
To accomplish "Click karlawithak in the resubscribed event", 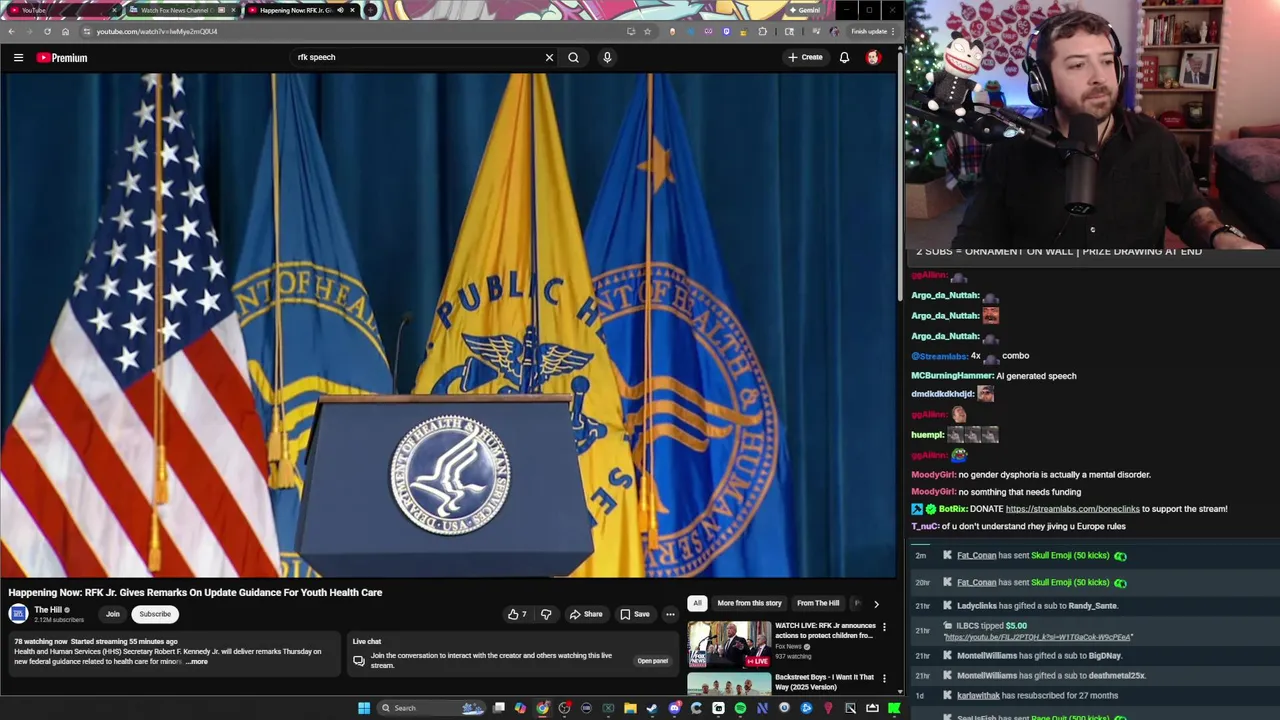I will [x=978, y=696].
